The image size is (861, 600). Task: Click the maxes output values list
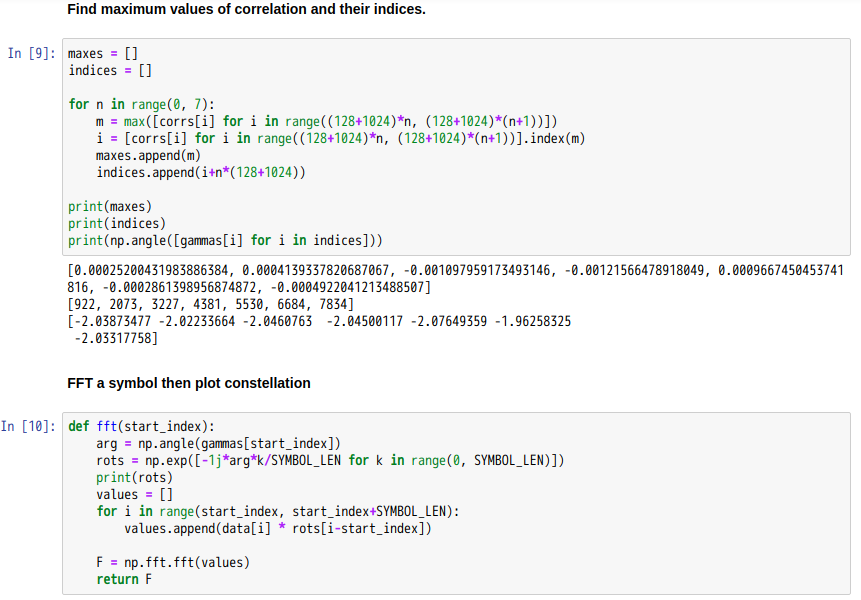[455, 279]
